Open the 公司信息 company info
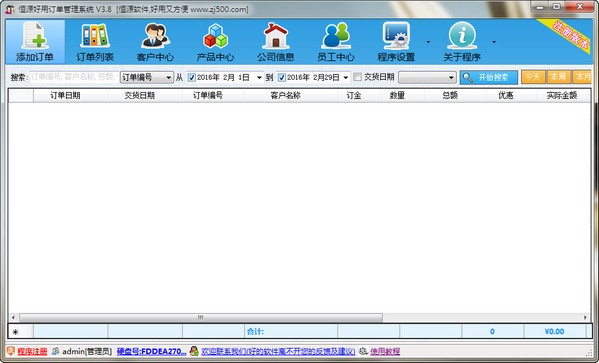This screenshot has width=599, height=363. [x=275, y=42]
